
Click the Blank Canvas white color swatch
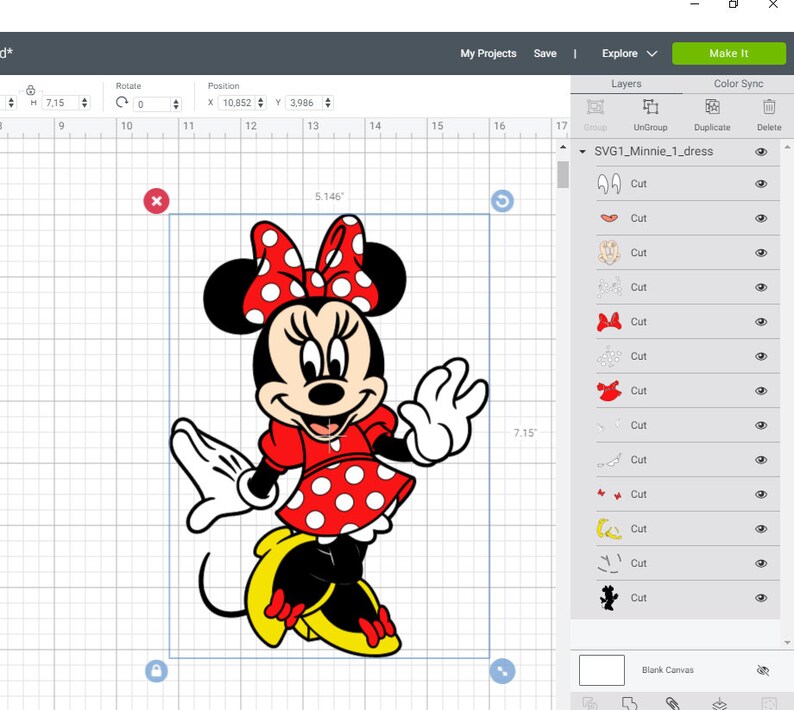(602, 670)
